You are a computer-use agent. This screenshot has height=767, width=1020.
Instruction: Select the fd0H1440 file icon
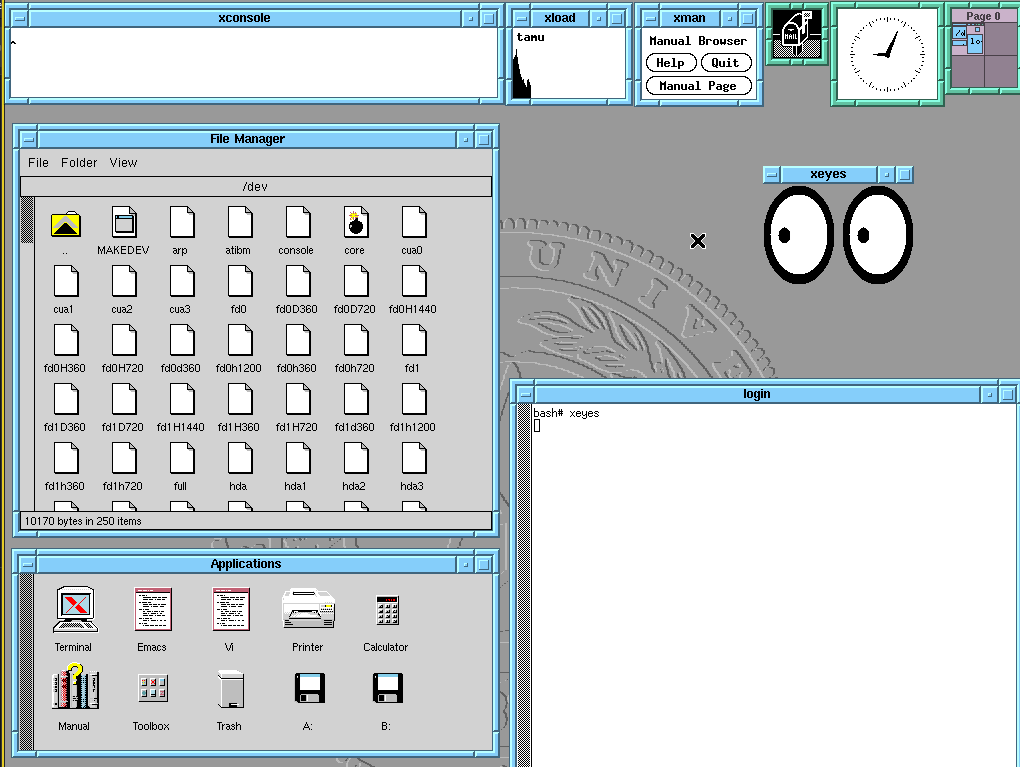(414, 281)
